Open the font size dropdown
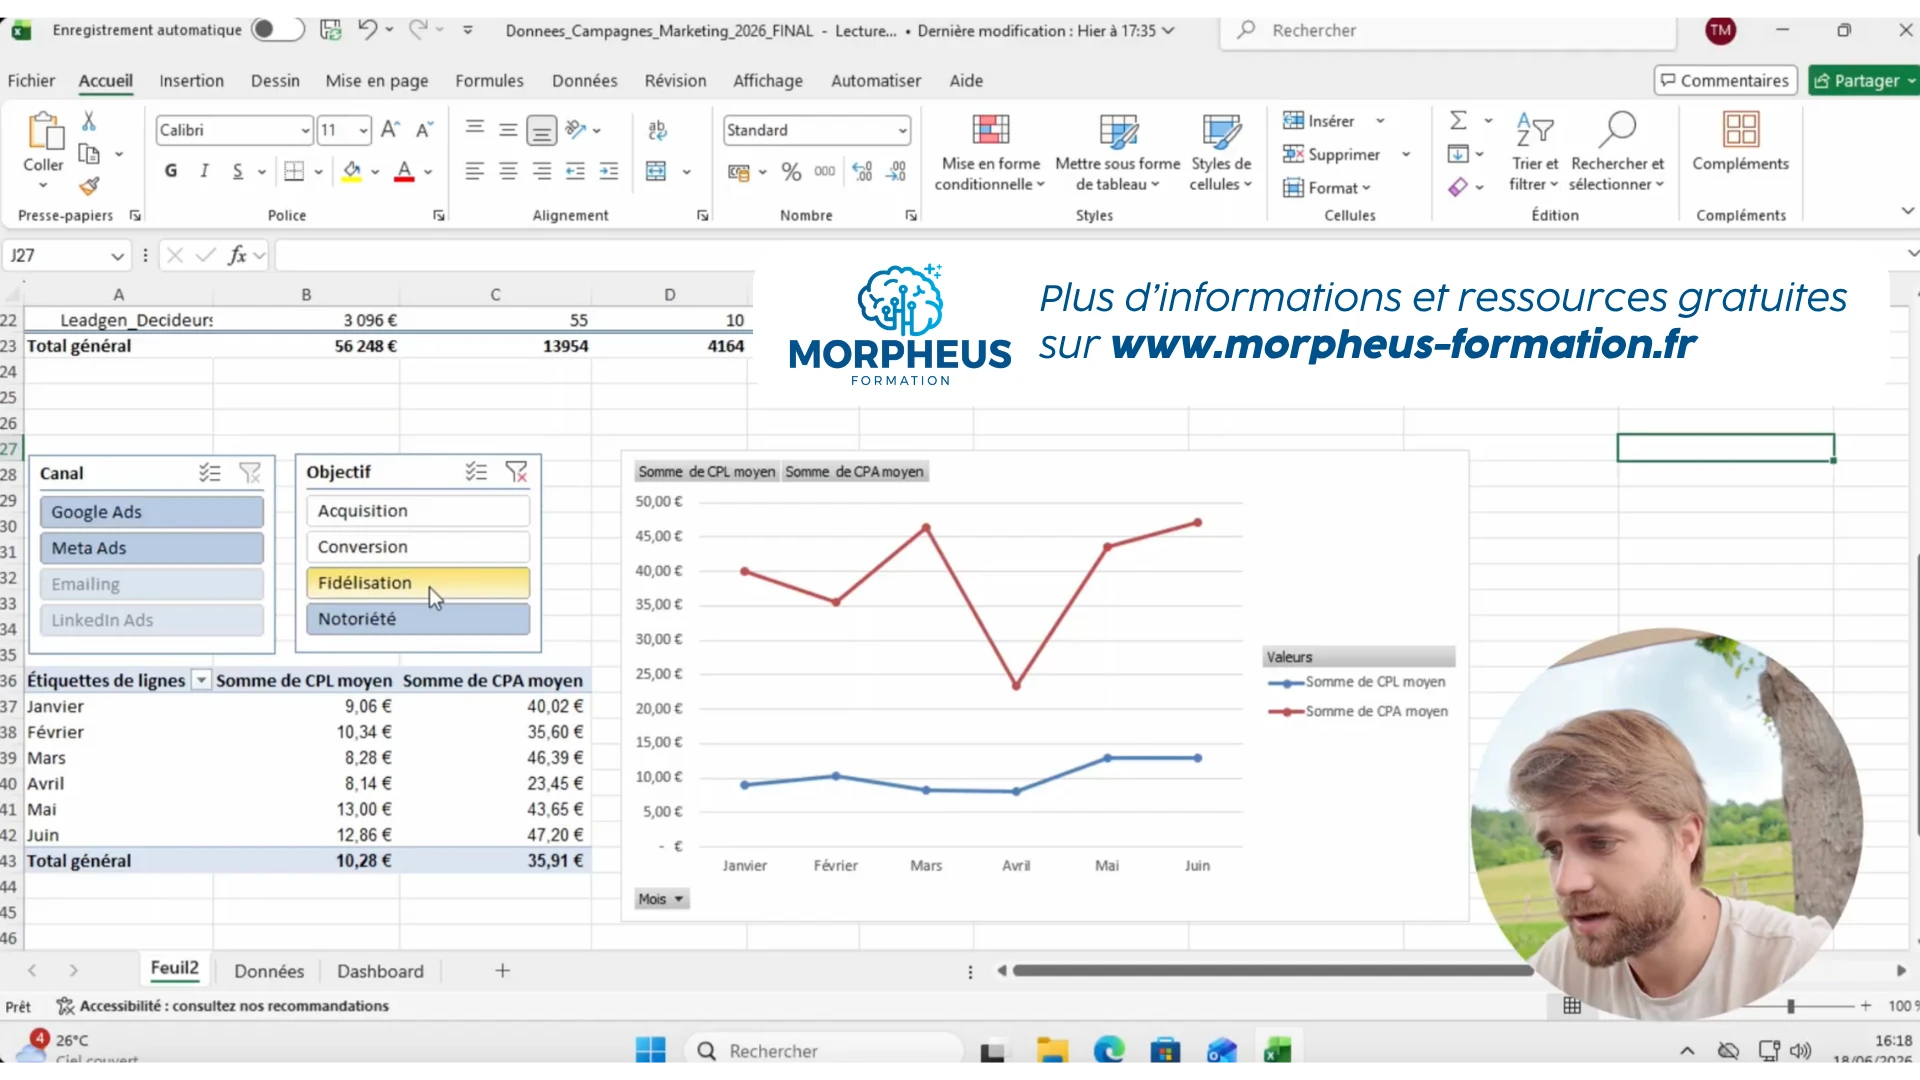The width and height of the screenshot is (1920, 1080). [x=363, y=130]
